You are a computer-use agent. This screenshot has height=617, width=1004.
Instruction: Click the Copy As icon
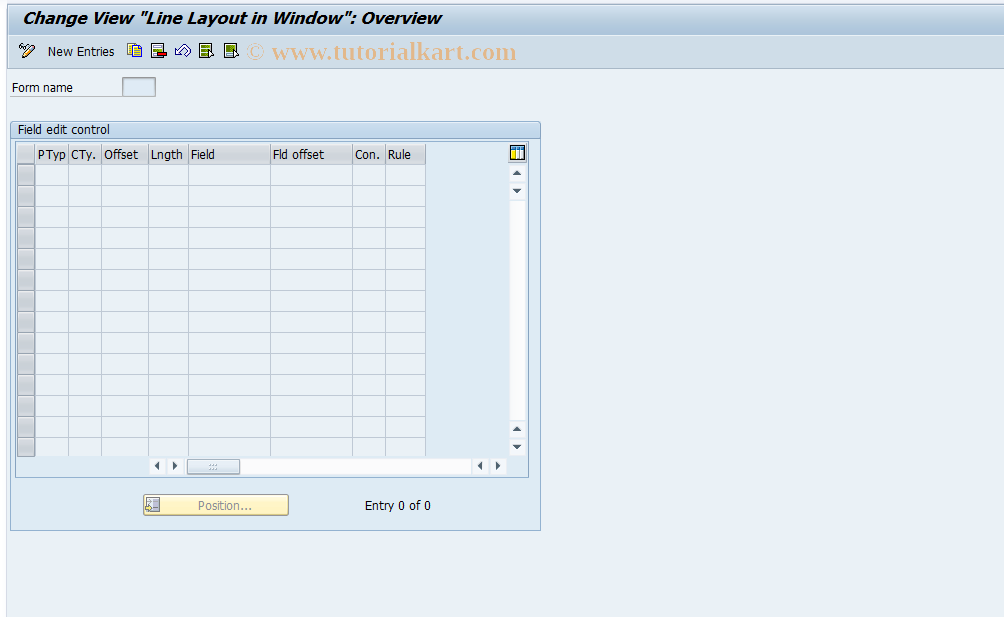[134, 51]
